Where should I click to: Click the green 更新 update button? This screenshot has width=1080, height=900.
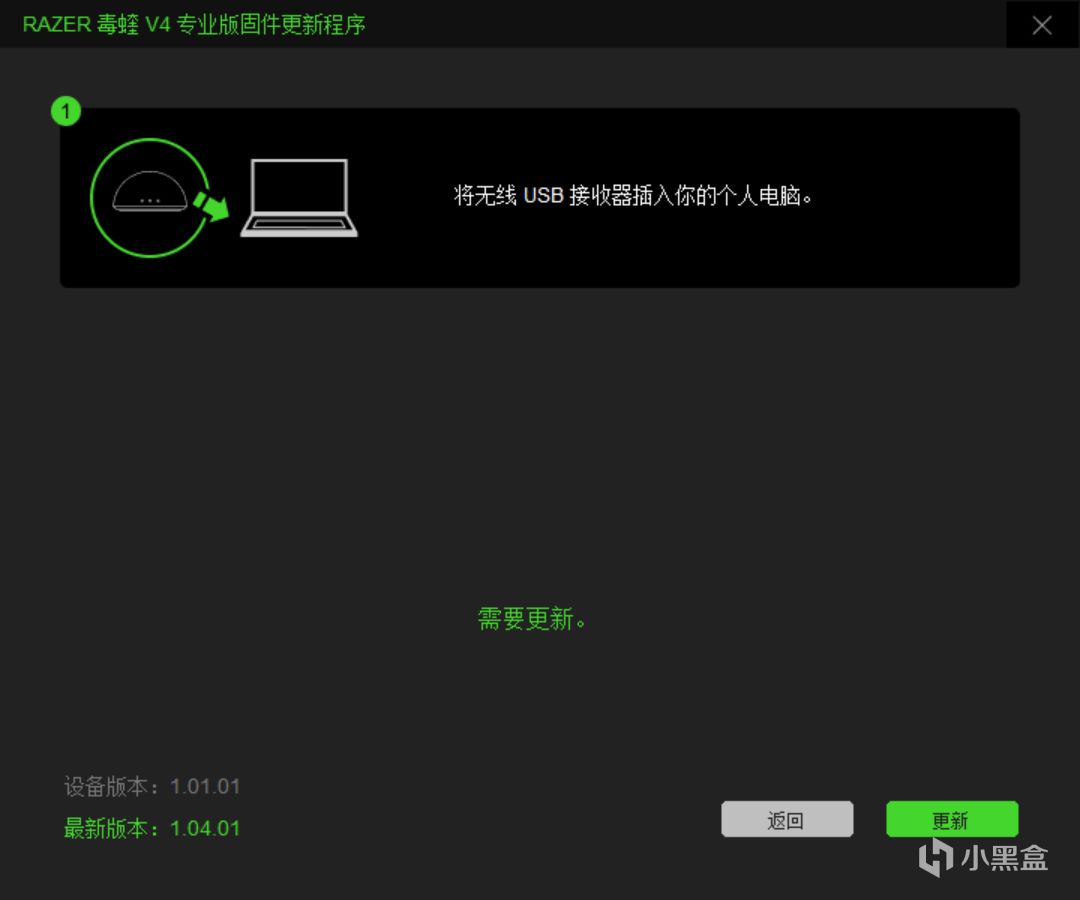952,819
